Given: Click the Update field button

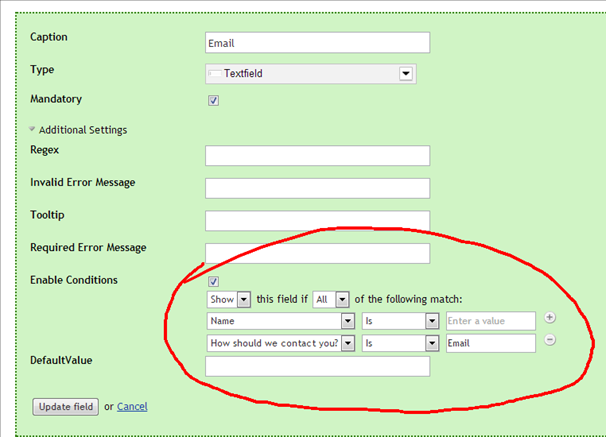Looking at the screenshot, I should 66,407.
